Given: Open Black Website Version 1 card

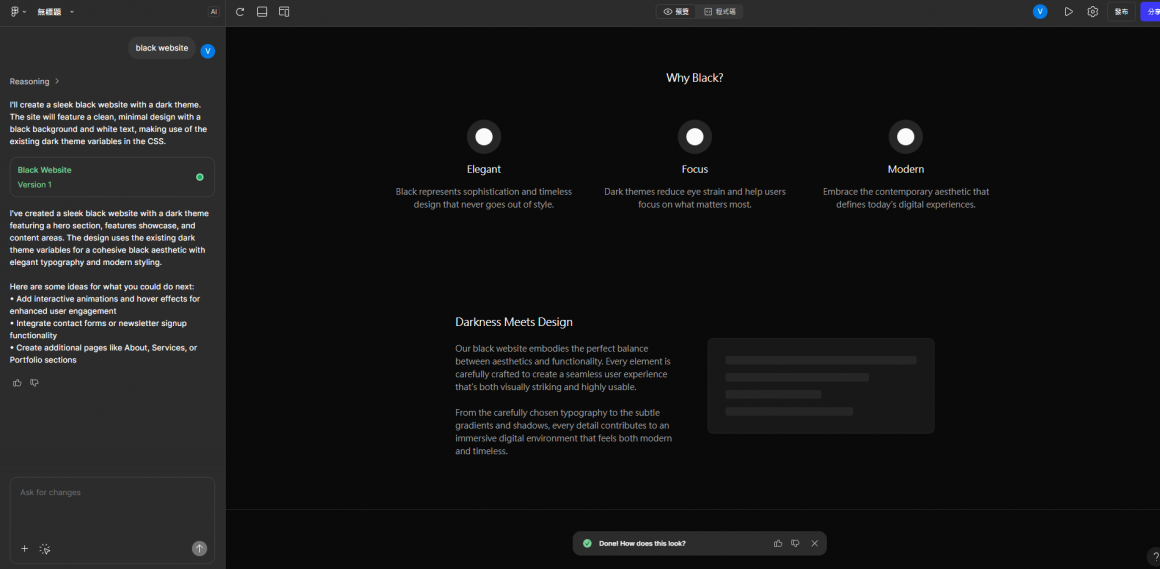Looking at the screenshot, I should click(112, 177).
